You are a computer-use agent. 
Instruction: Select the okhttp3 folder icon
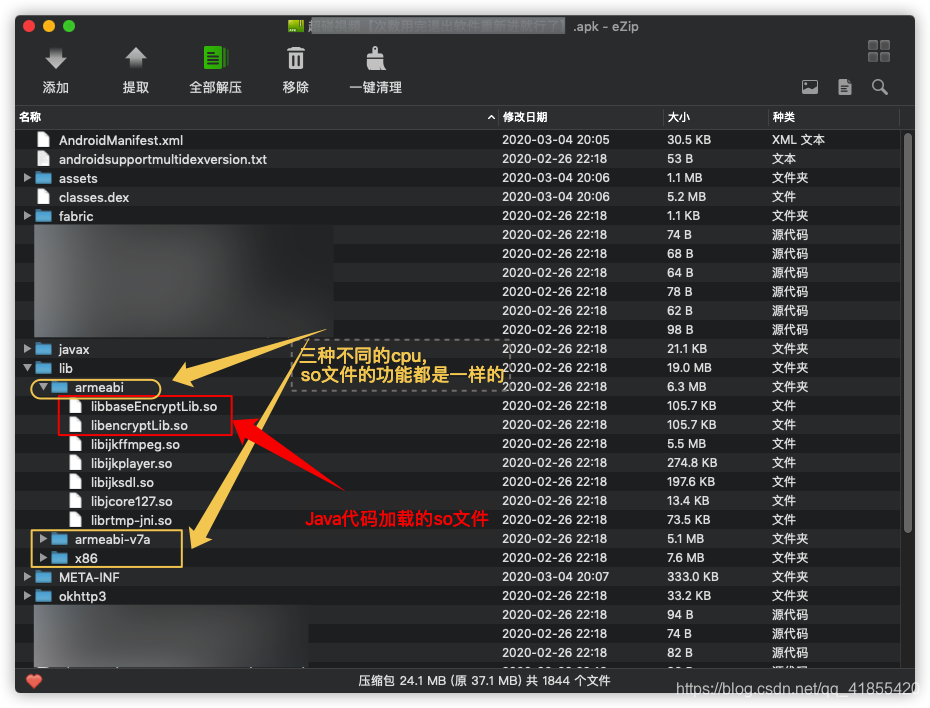[43, 596]
